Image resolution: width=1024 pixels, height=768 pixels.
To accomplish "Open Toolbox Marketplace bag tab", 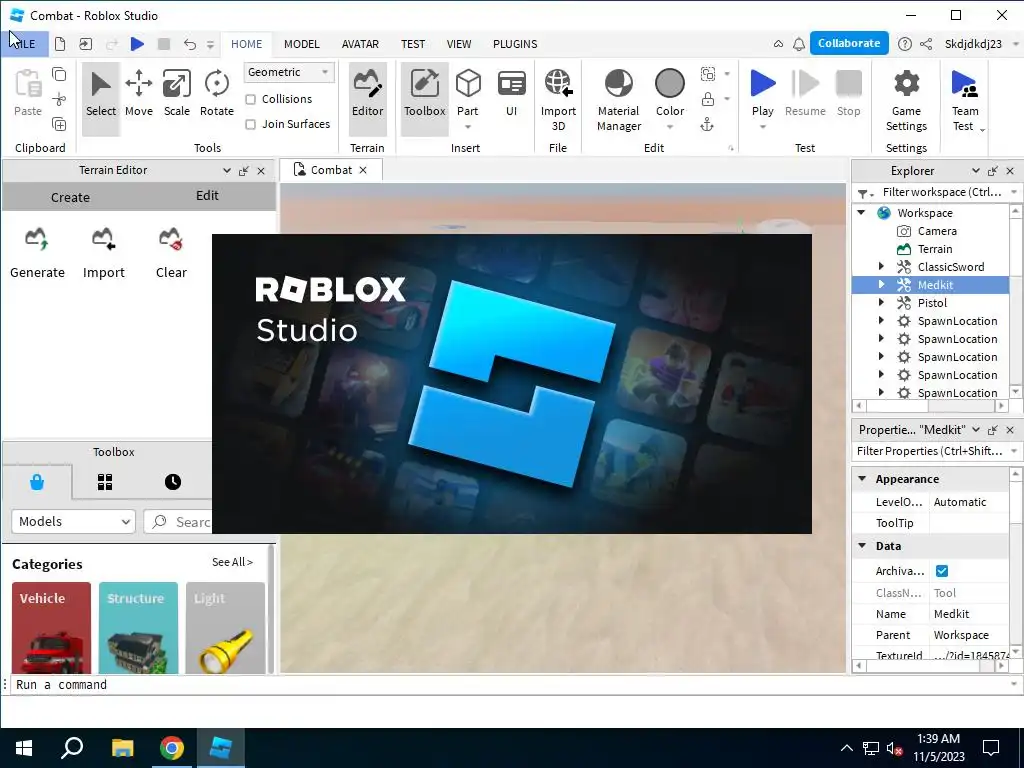I will tap(37, 482).
